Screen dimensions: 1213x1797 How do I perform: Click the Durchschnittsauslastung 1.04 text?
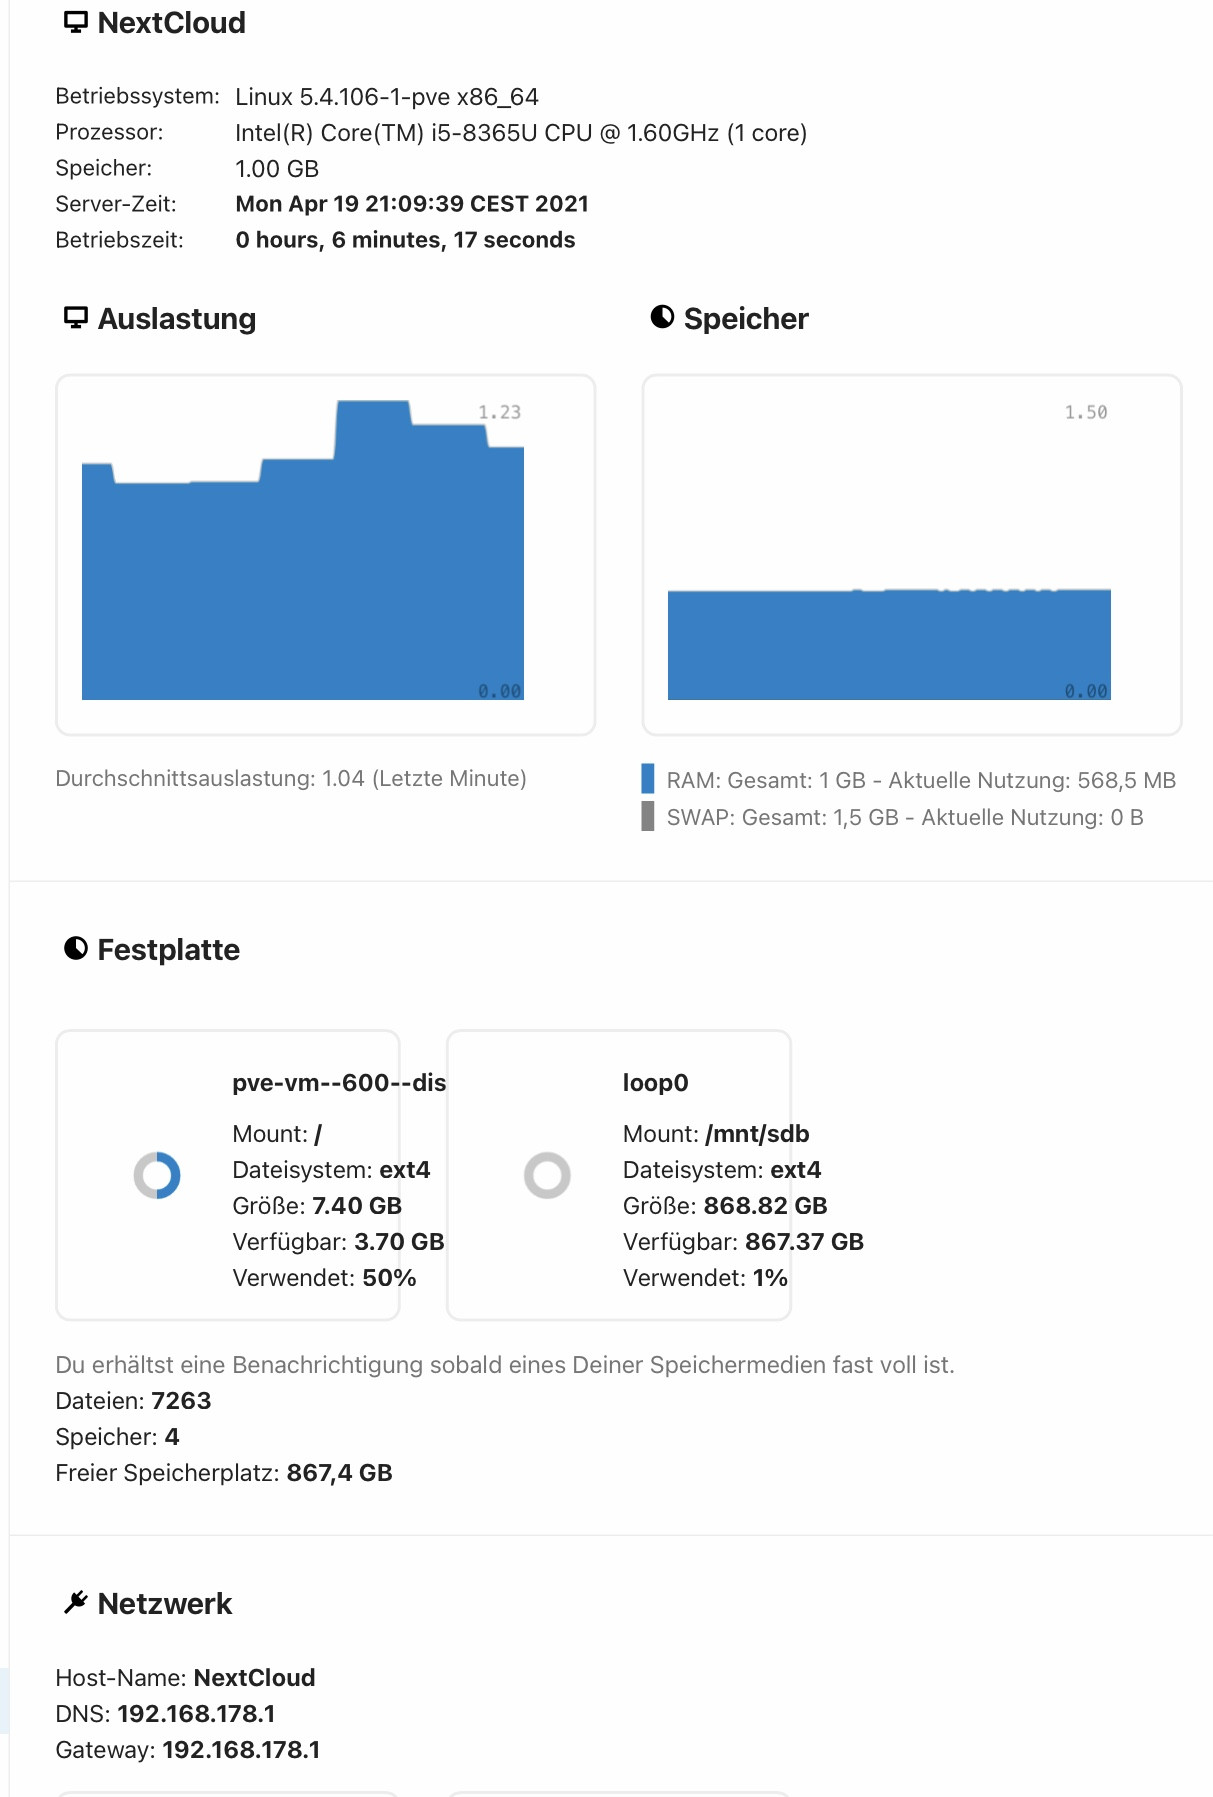point(290,778)
